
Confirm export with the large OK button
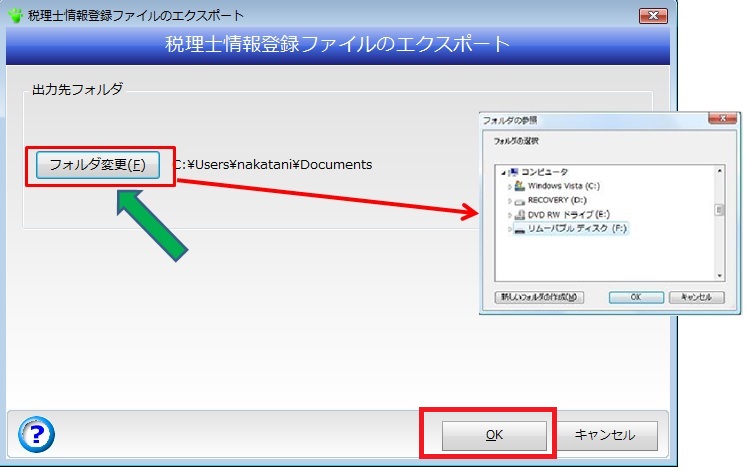point(494,435)
